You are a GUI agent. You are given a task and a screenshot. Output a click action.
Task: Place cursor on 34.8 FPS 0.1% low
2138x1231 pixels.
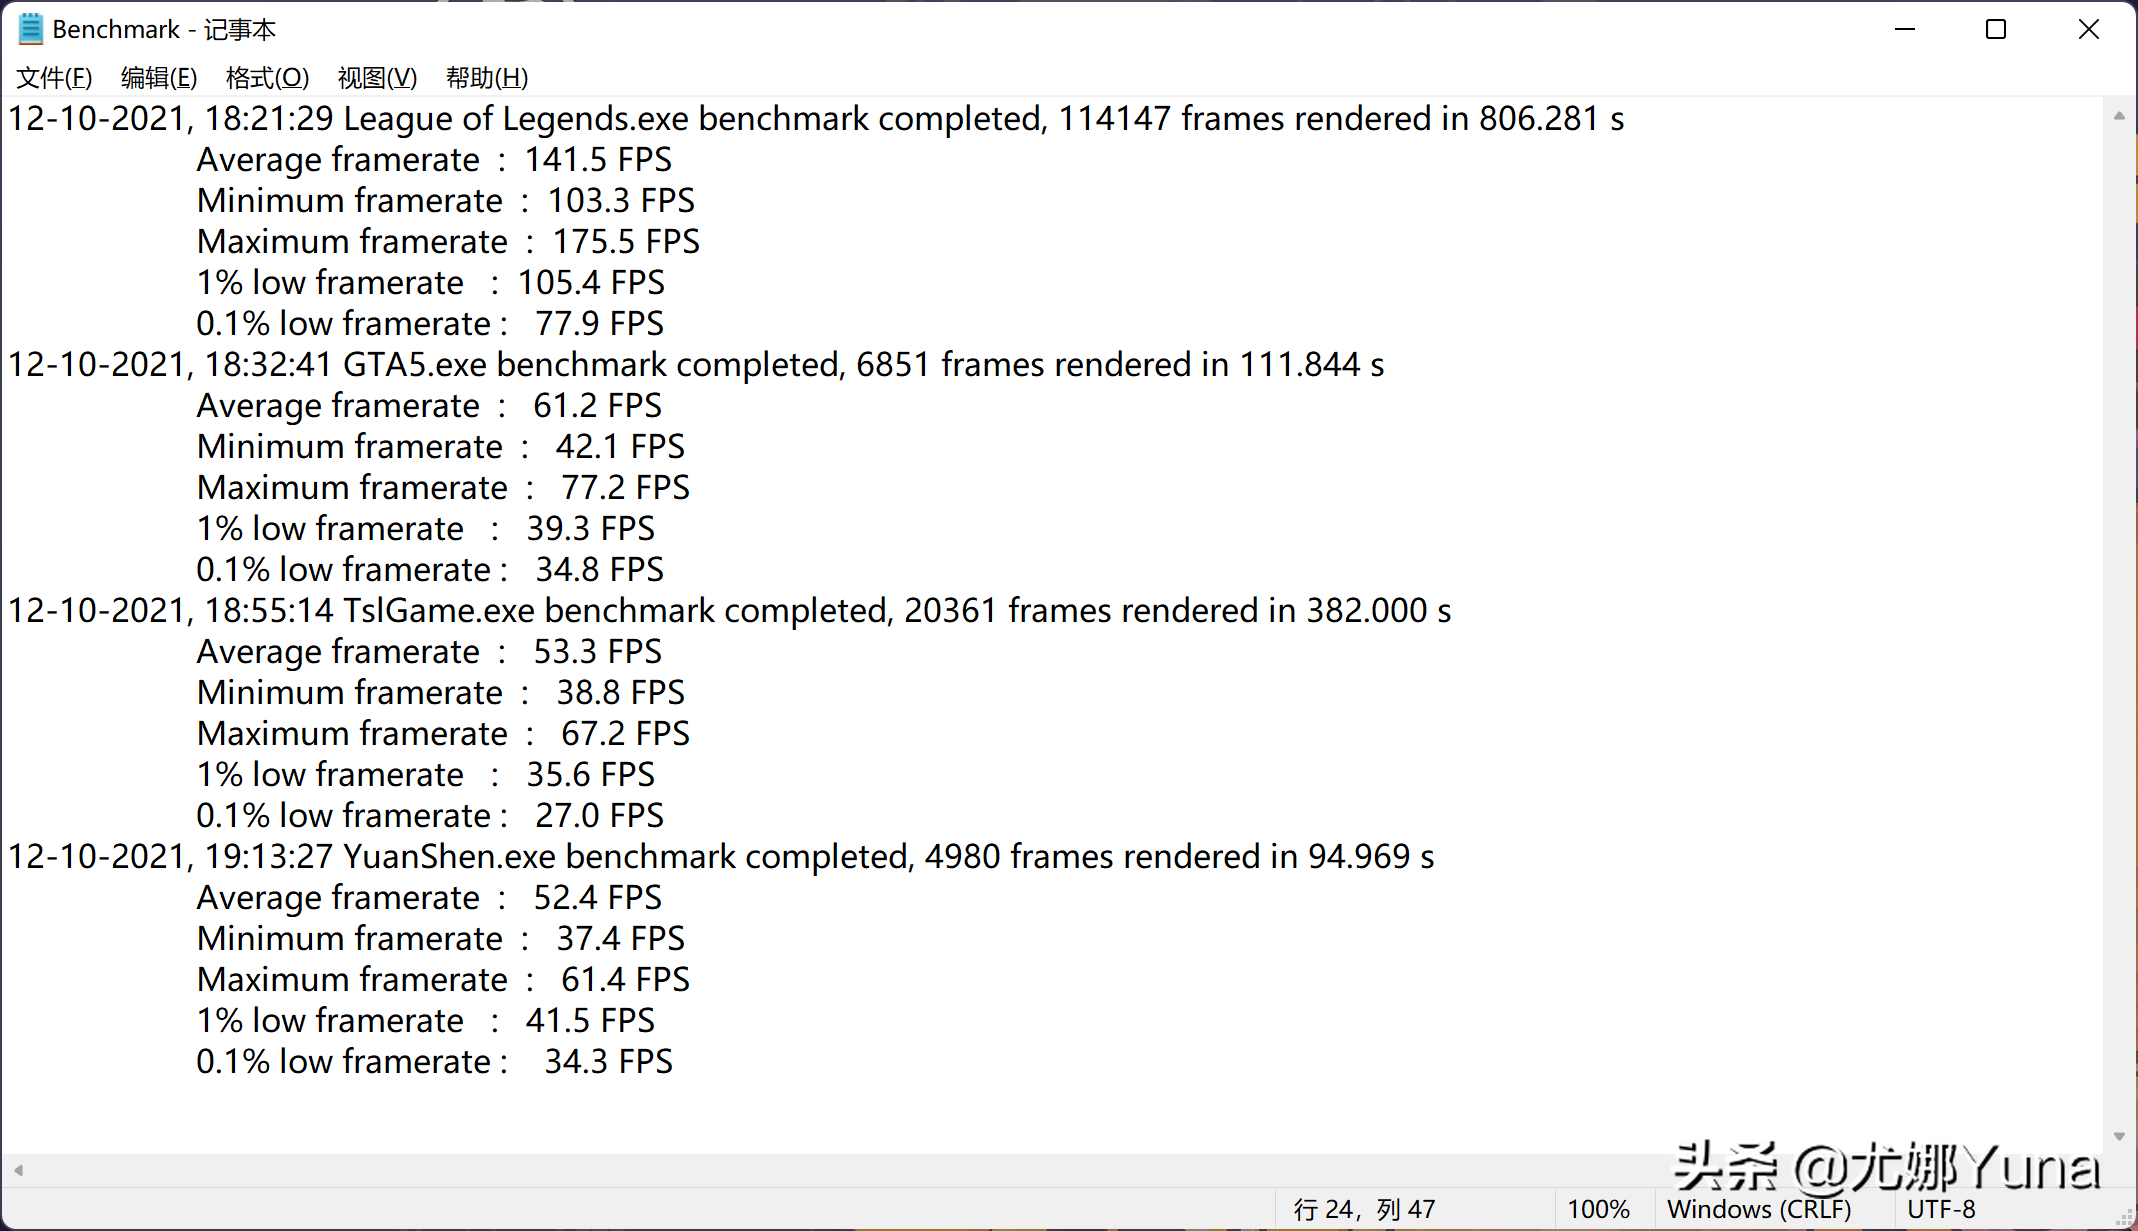click(599, 570)
